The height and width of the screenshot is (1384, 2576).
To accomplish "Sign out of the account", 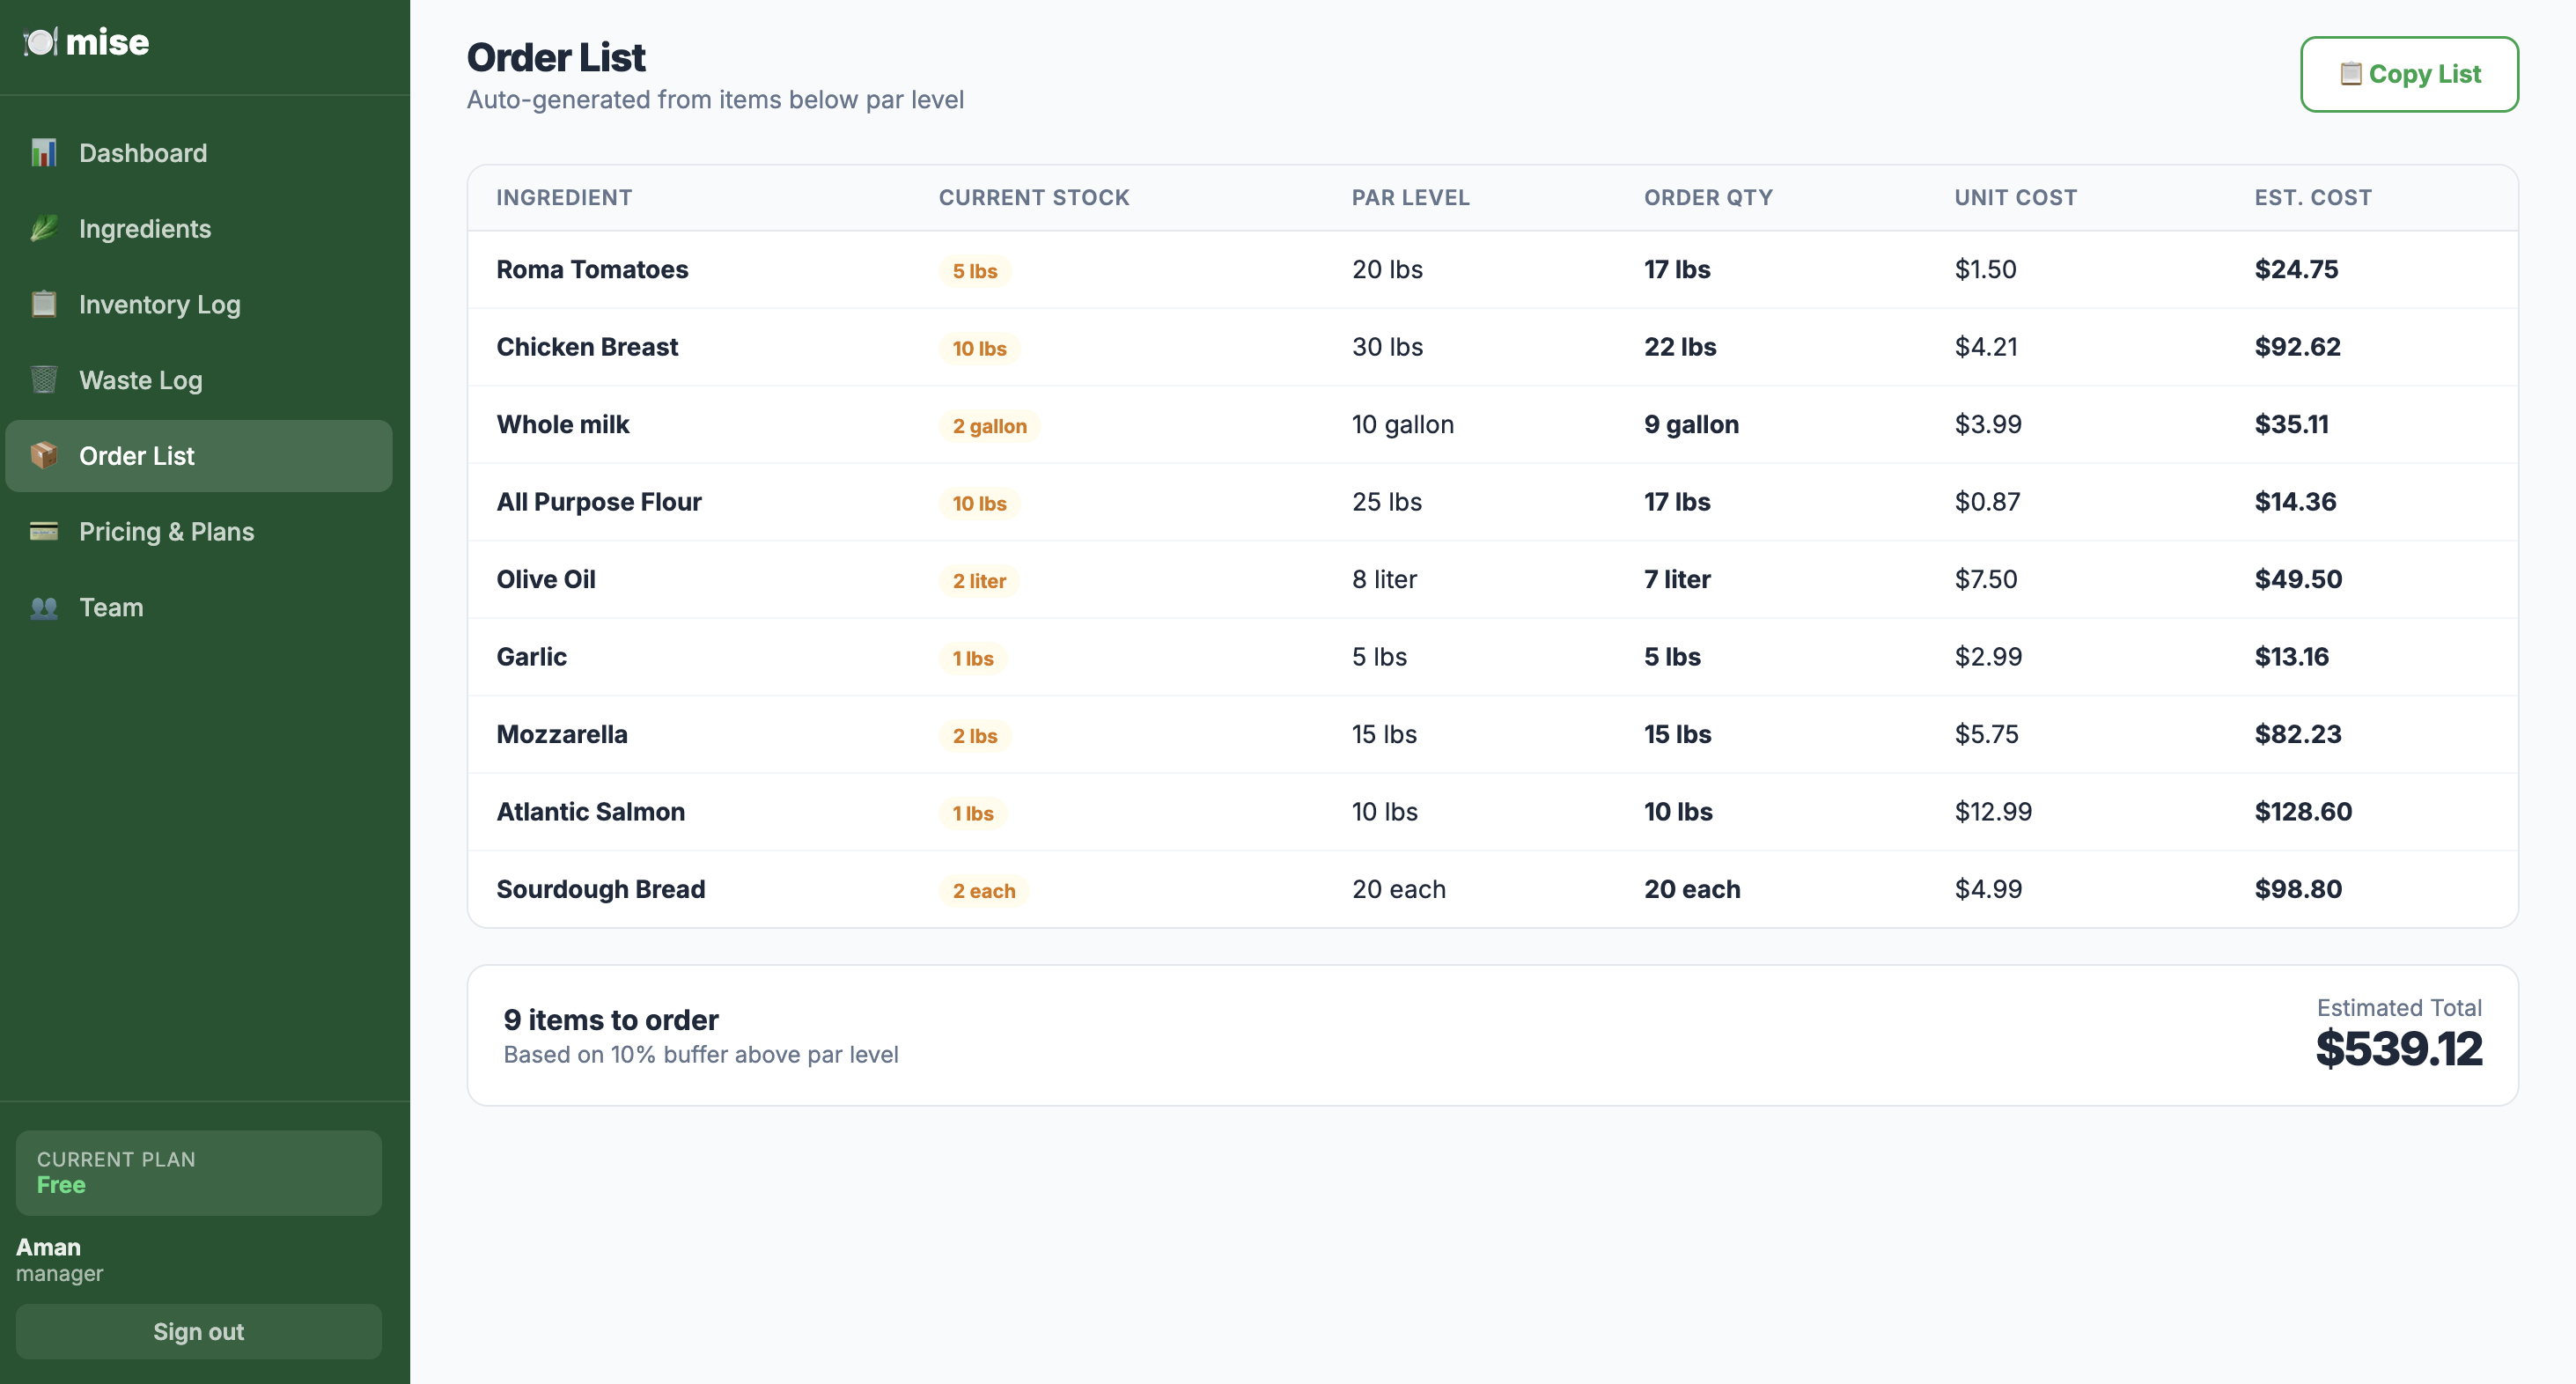I will [199, 1331].
